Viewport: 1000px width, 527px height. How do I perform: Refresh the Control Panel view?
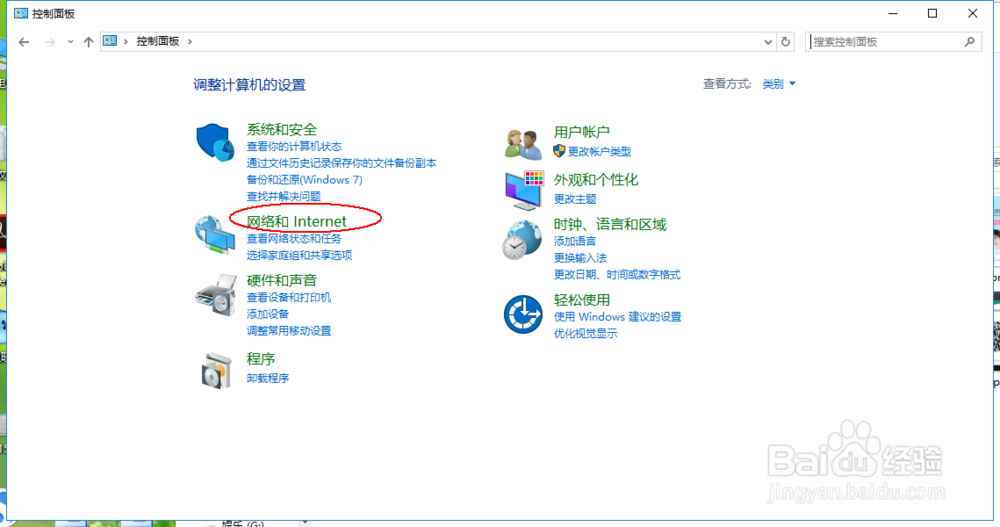(x=786, y=41)
